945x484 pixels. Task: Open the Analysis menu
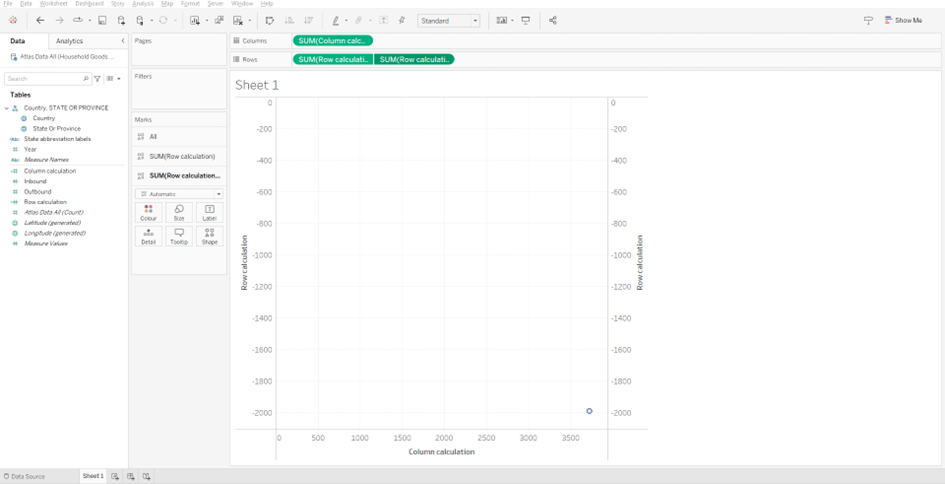(143, 4)
